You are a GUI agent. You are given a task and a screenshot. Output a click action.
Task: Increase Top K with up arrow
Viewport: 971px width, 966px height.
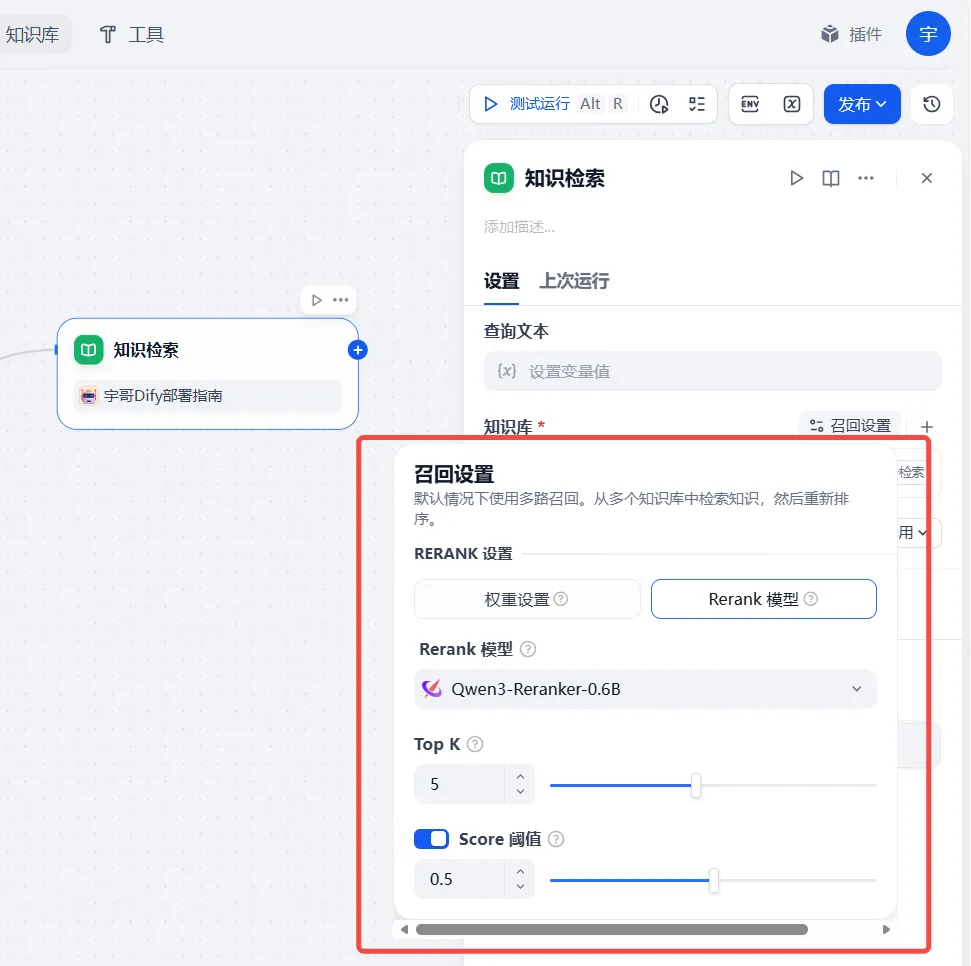point(520,776)
